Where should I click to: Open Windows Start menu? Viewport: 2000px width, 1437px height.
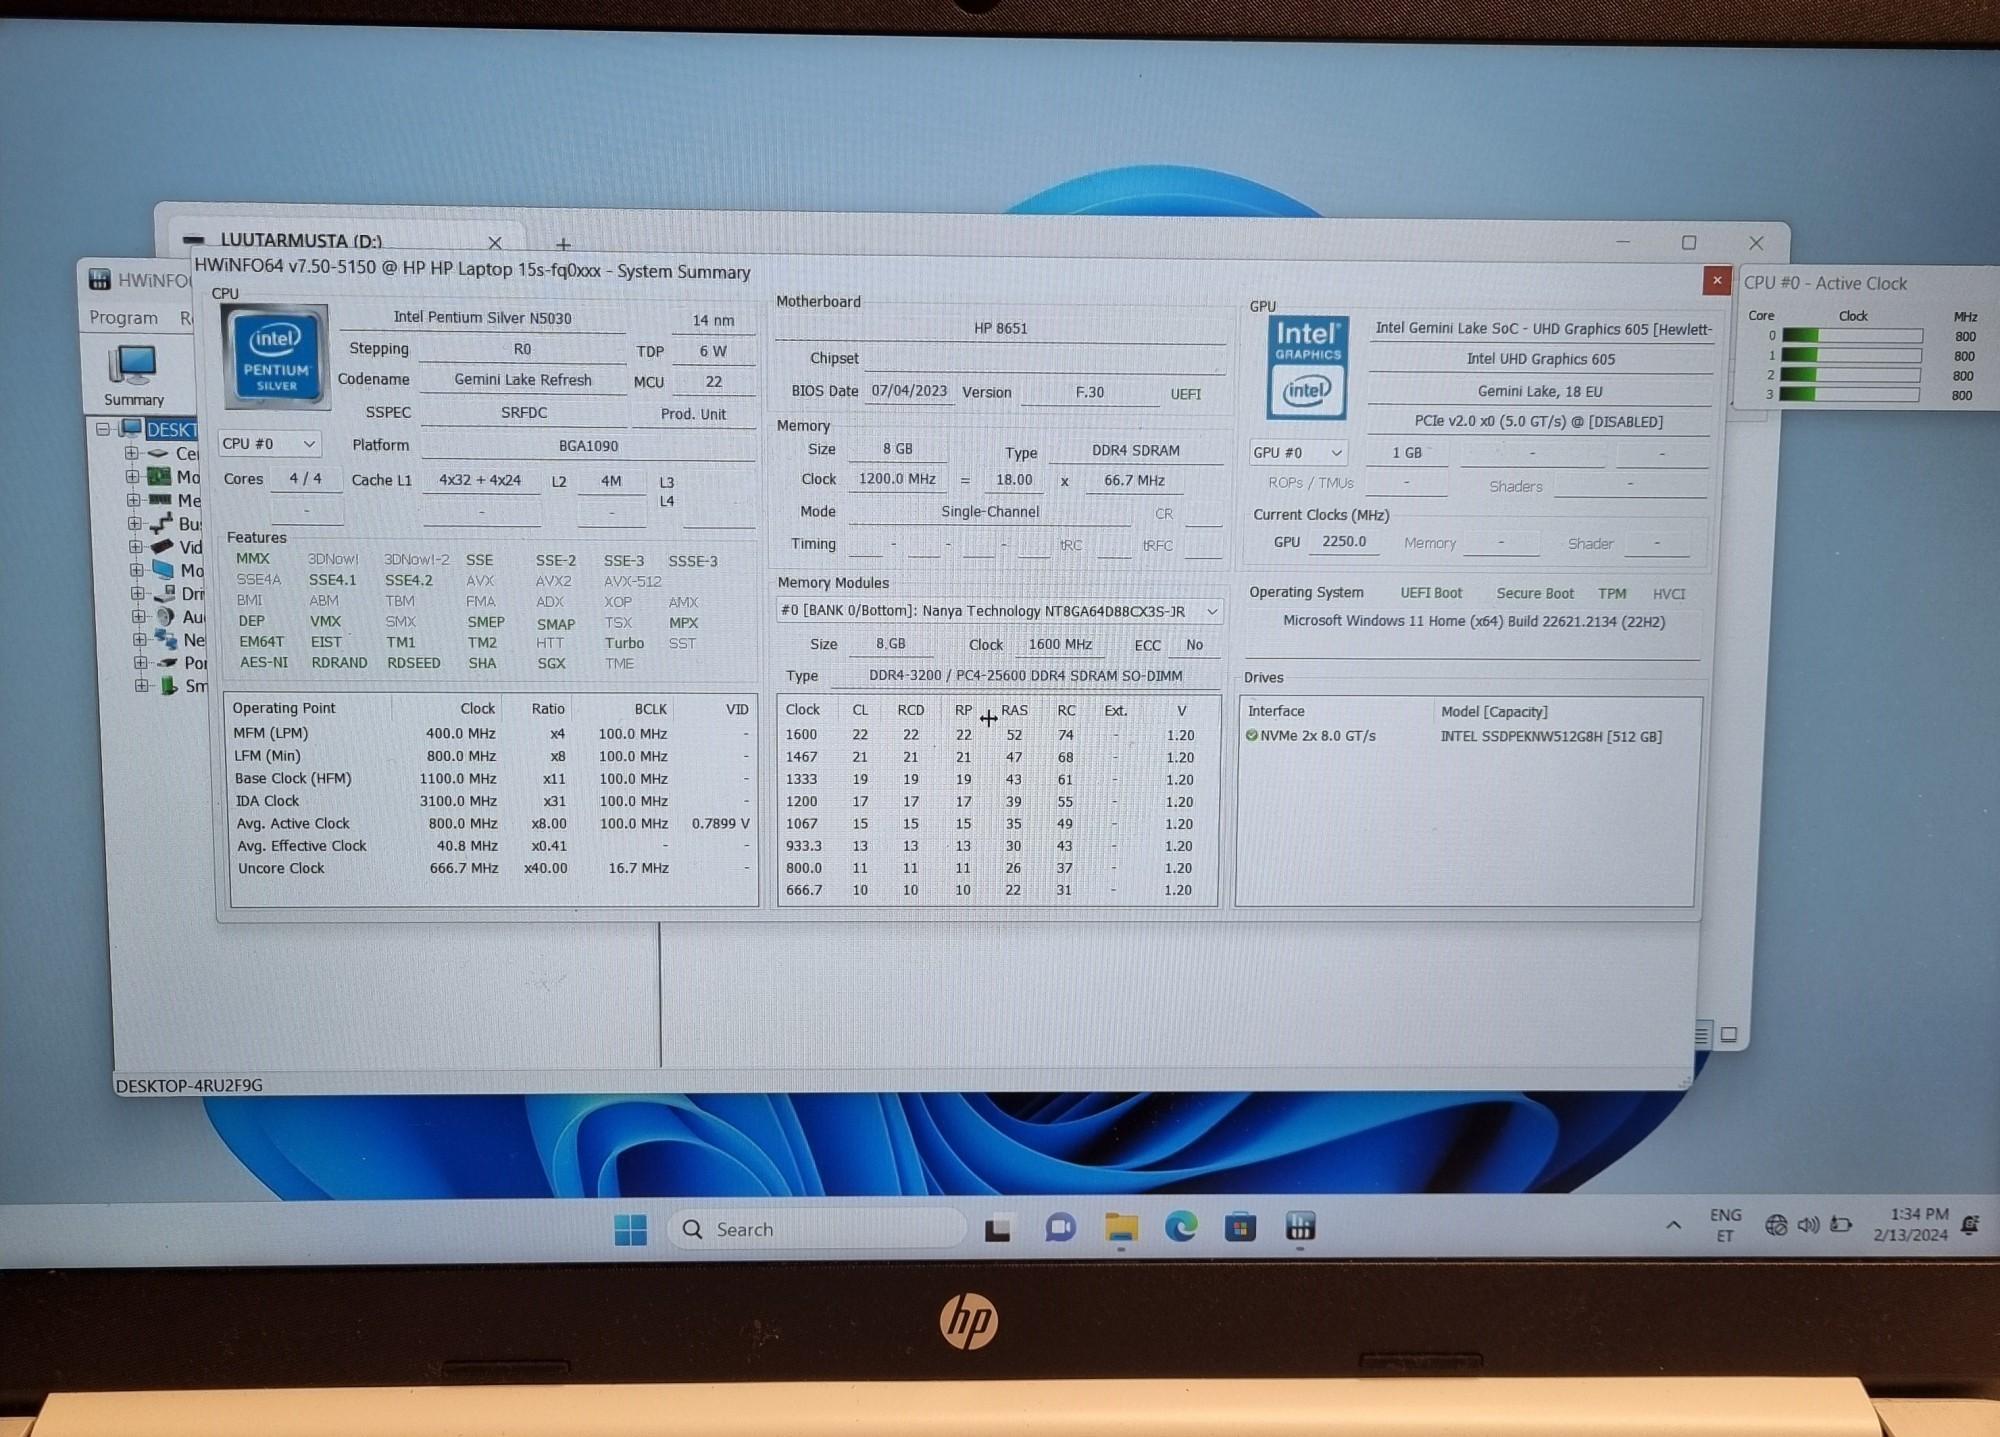[x=630, y=1229]
